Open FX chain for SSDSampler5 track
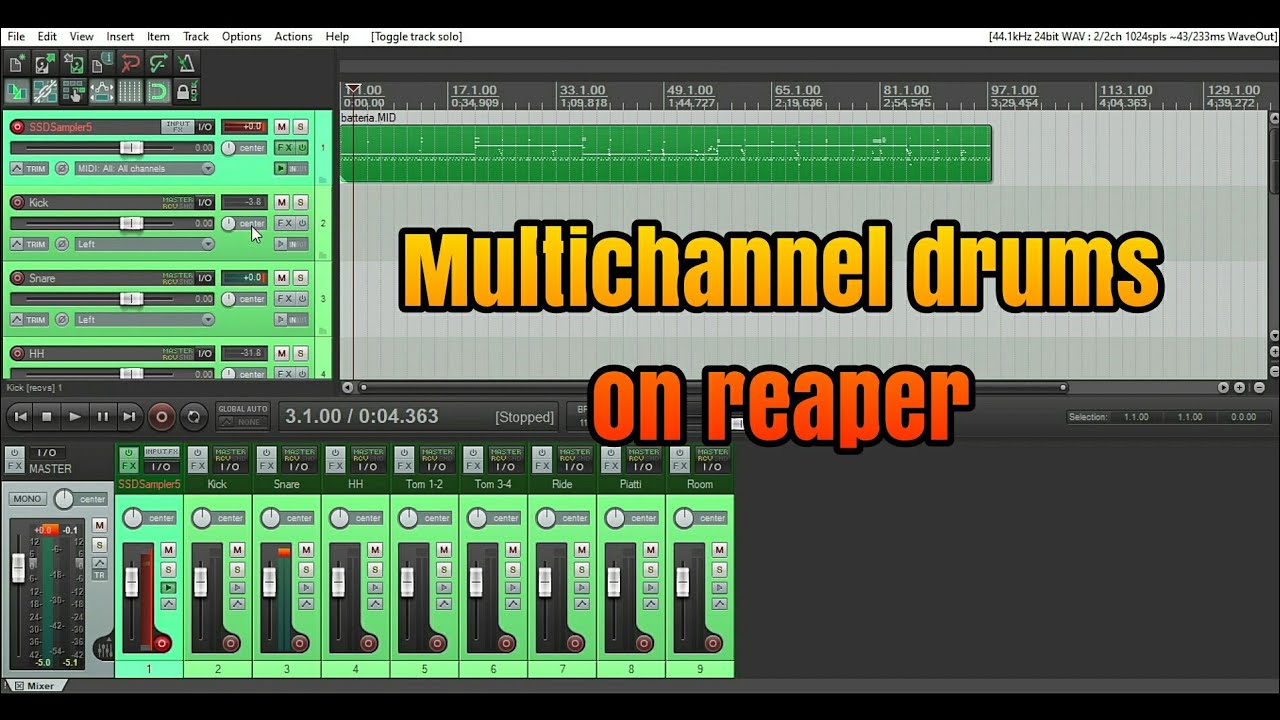The image size is (1280, 720). tap(284, 147)
